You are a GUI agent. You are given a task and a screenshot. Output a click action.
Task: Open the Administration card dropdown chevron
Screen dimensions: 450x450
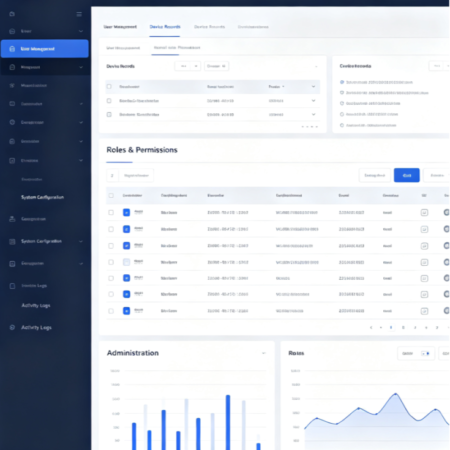pyautogui.click(x=264, y=353)
